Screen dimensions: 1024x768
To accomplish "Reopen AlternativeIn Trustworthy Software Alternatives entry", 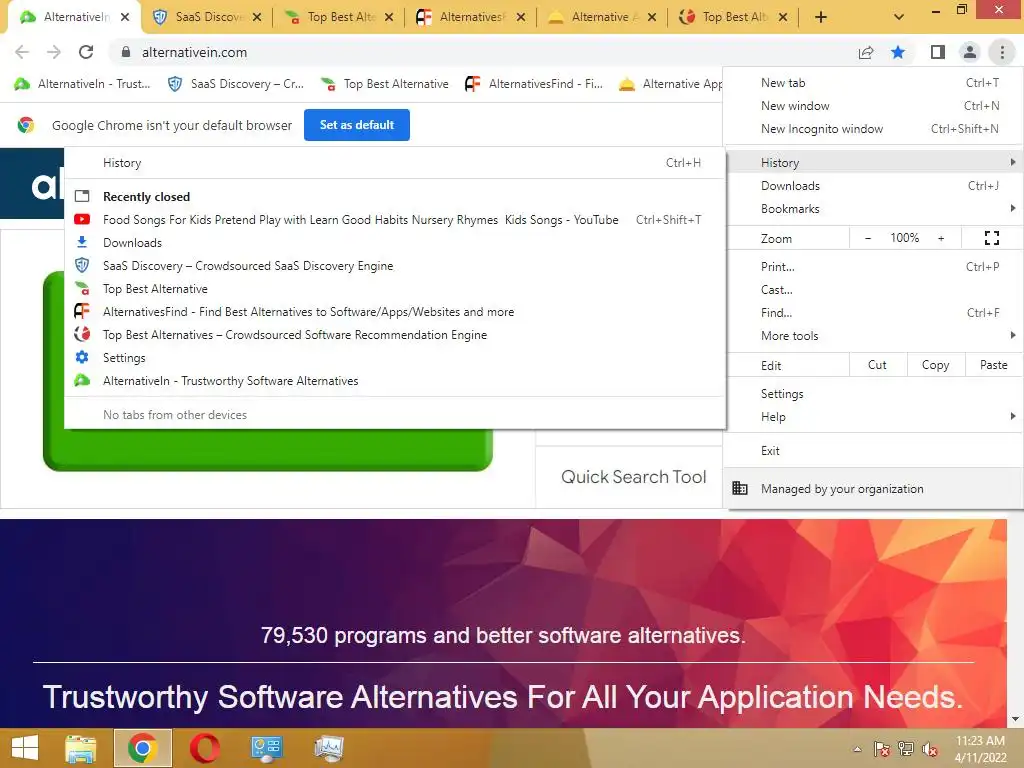I will point(395,381).
